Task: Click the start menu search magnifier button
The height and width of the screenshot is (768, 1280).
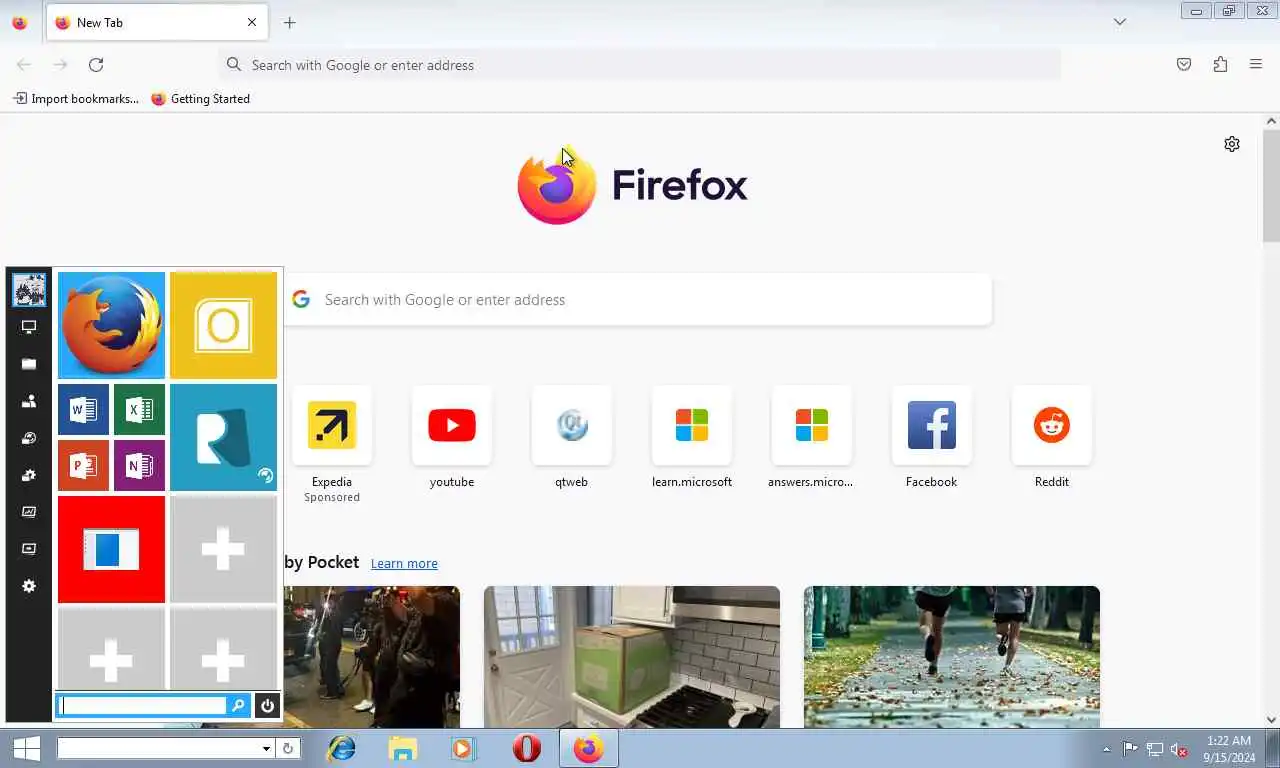Action: 238,706
